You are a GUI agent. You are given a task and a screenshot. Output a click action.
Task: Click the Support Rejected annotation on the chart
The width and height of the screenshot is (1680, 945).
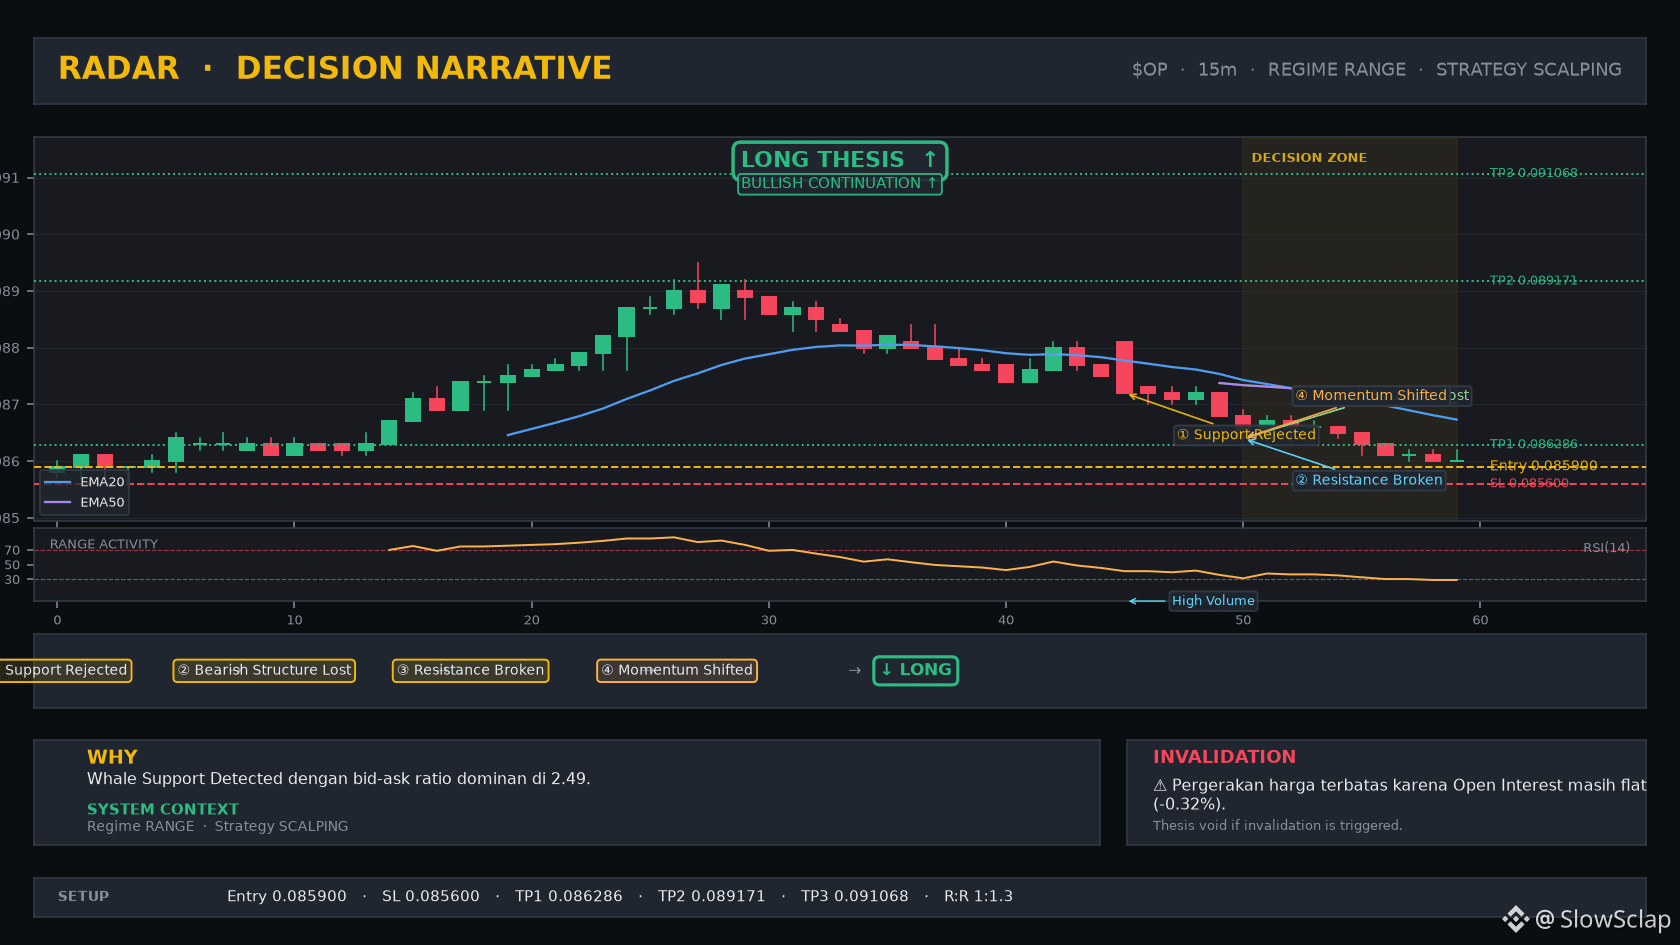(x=1246, y=434)
